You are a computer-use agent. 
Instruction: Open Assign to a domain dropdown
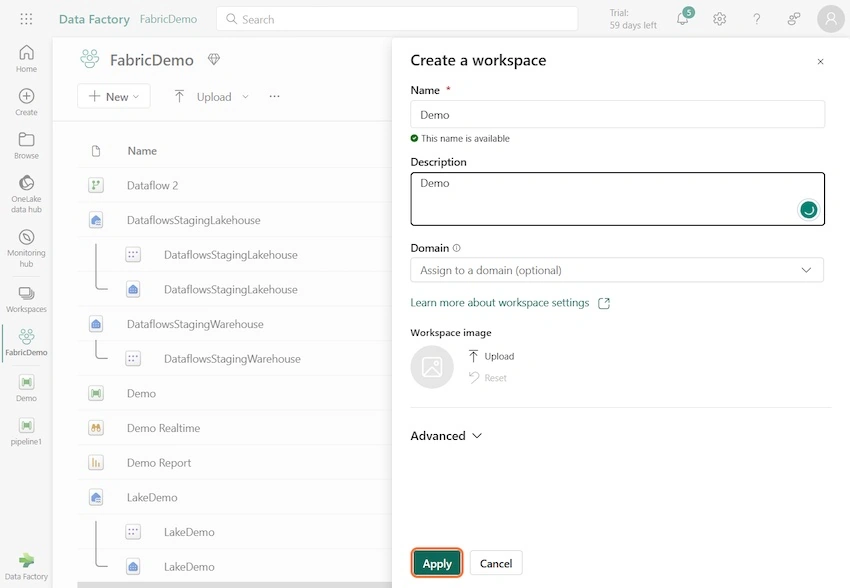pos(617,270)
